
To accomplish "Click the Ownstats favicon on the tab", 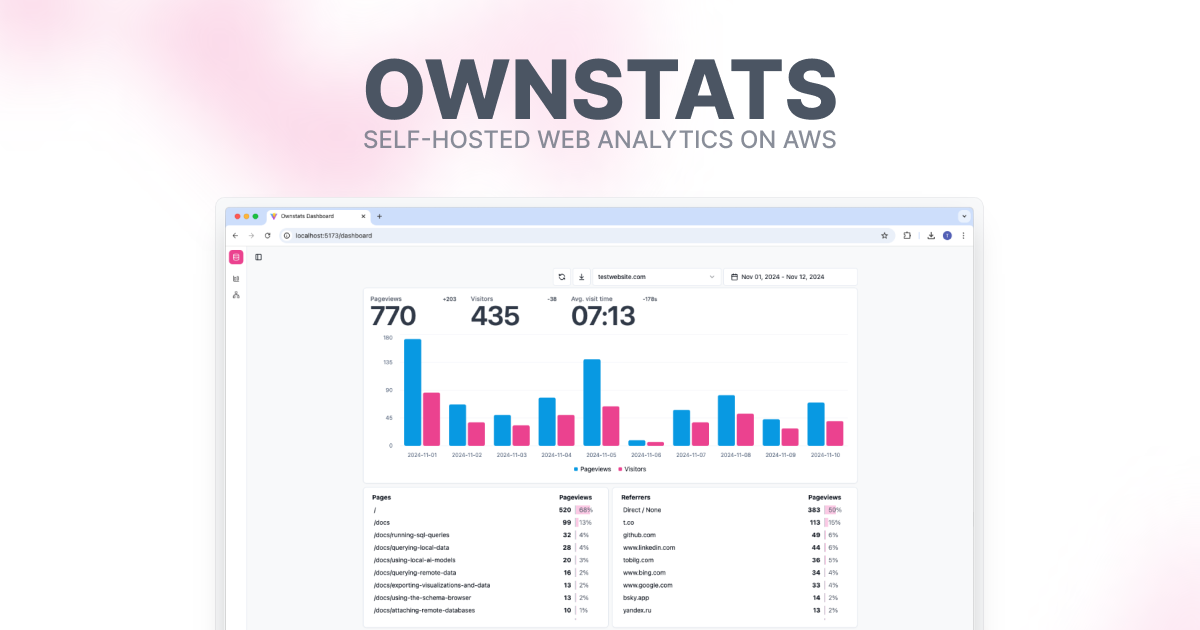I will pyautogui.click(x=274, y=216).
